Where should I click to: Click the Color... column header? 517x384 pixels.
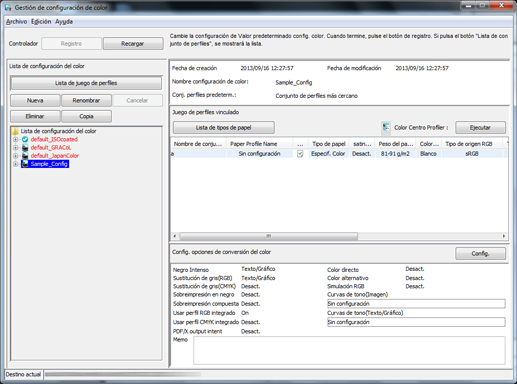429,144
